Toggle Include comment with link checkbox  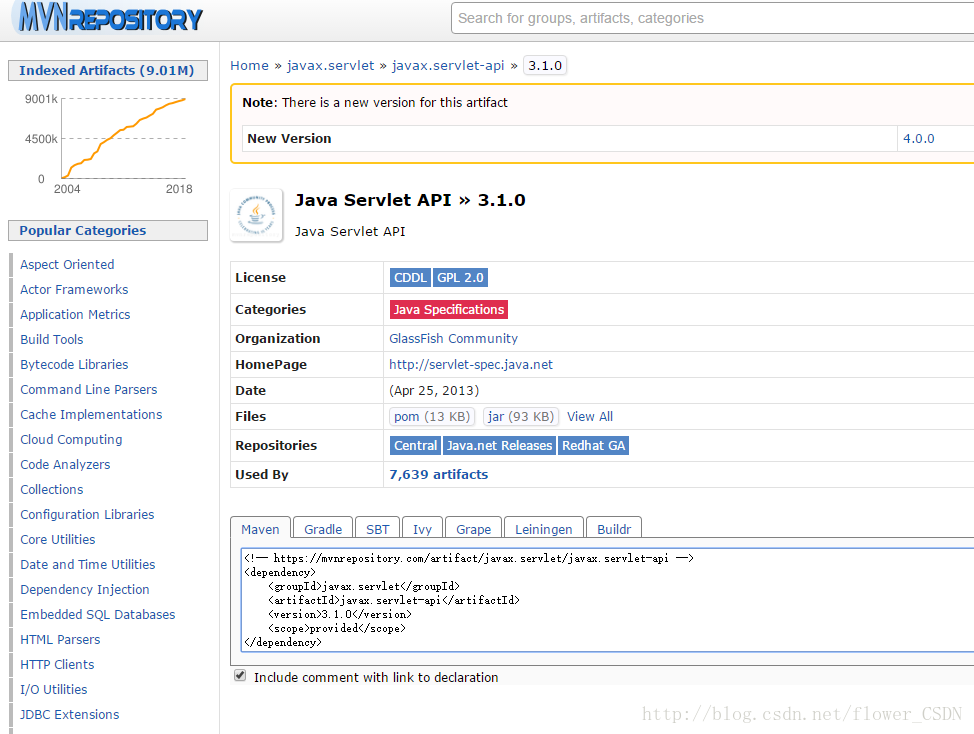pyautogui.click(x=240, y=676)
